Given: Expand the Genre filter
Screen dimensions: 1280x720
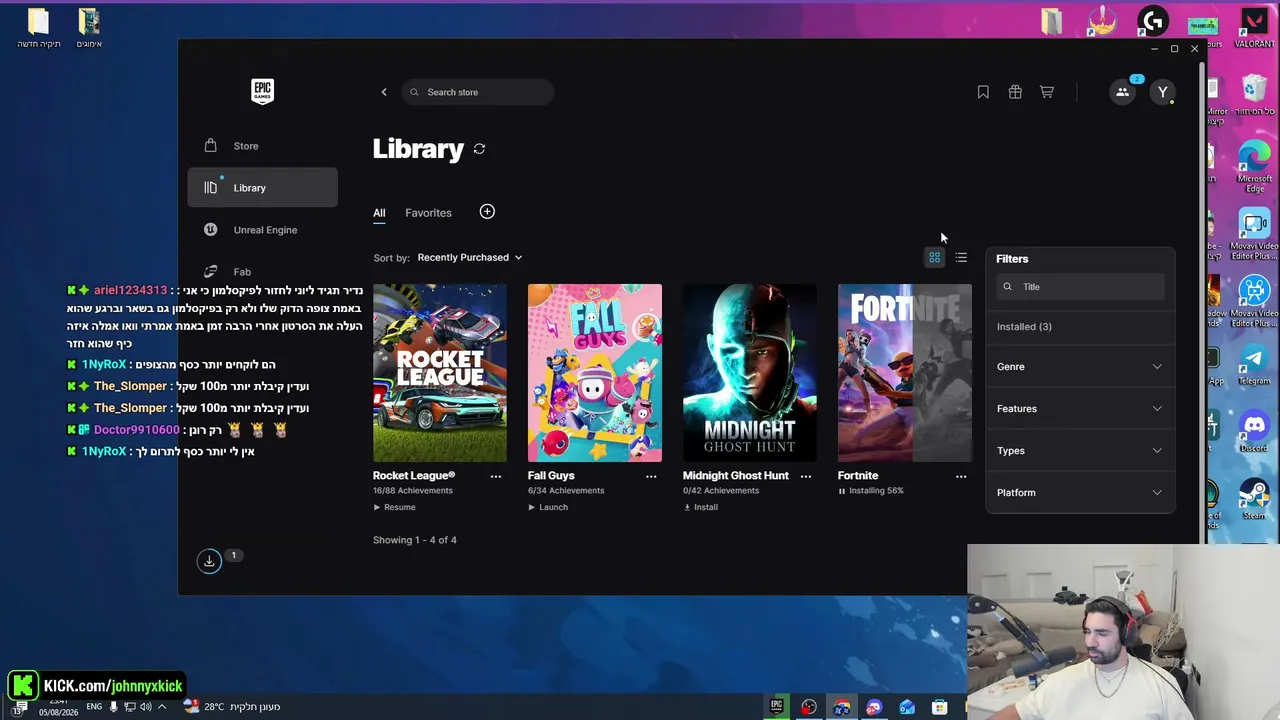Looking at the screenshot, I should [x=1080, y=367].
